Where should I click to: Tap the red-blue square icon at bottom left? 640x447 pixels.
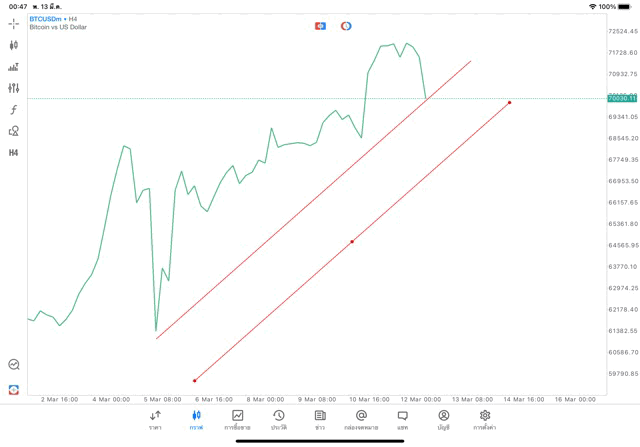point(14,390)
